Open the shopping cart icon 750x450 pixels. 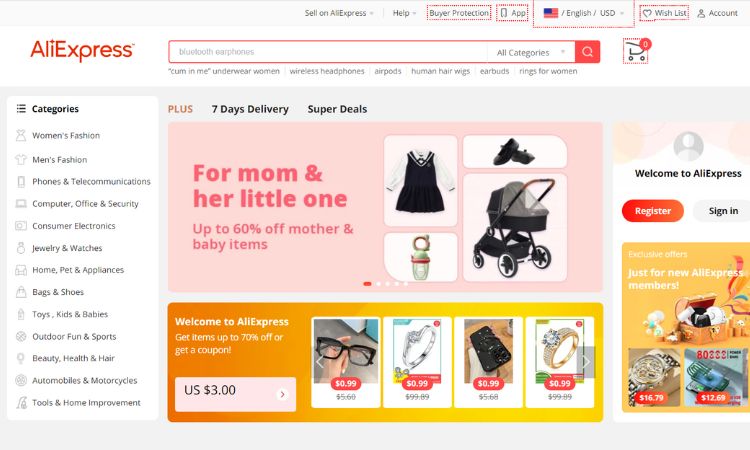pos(636,51)
